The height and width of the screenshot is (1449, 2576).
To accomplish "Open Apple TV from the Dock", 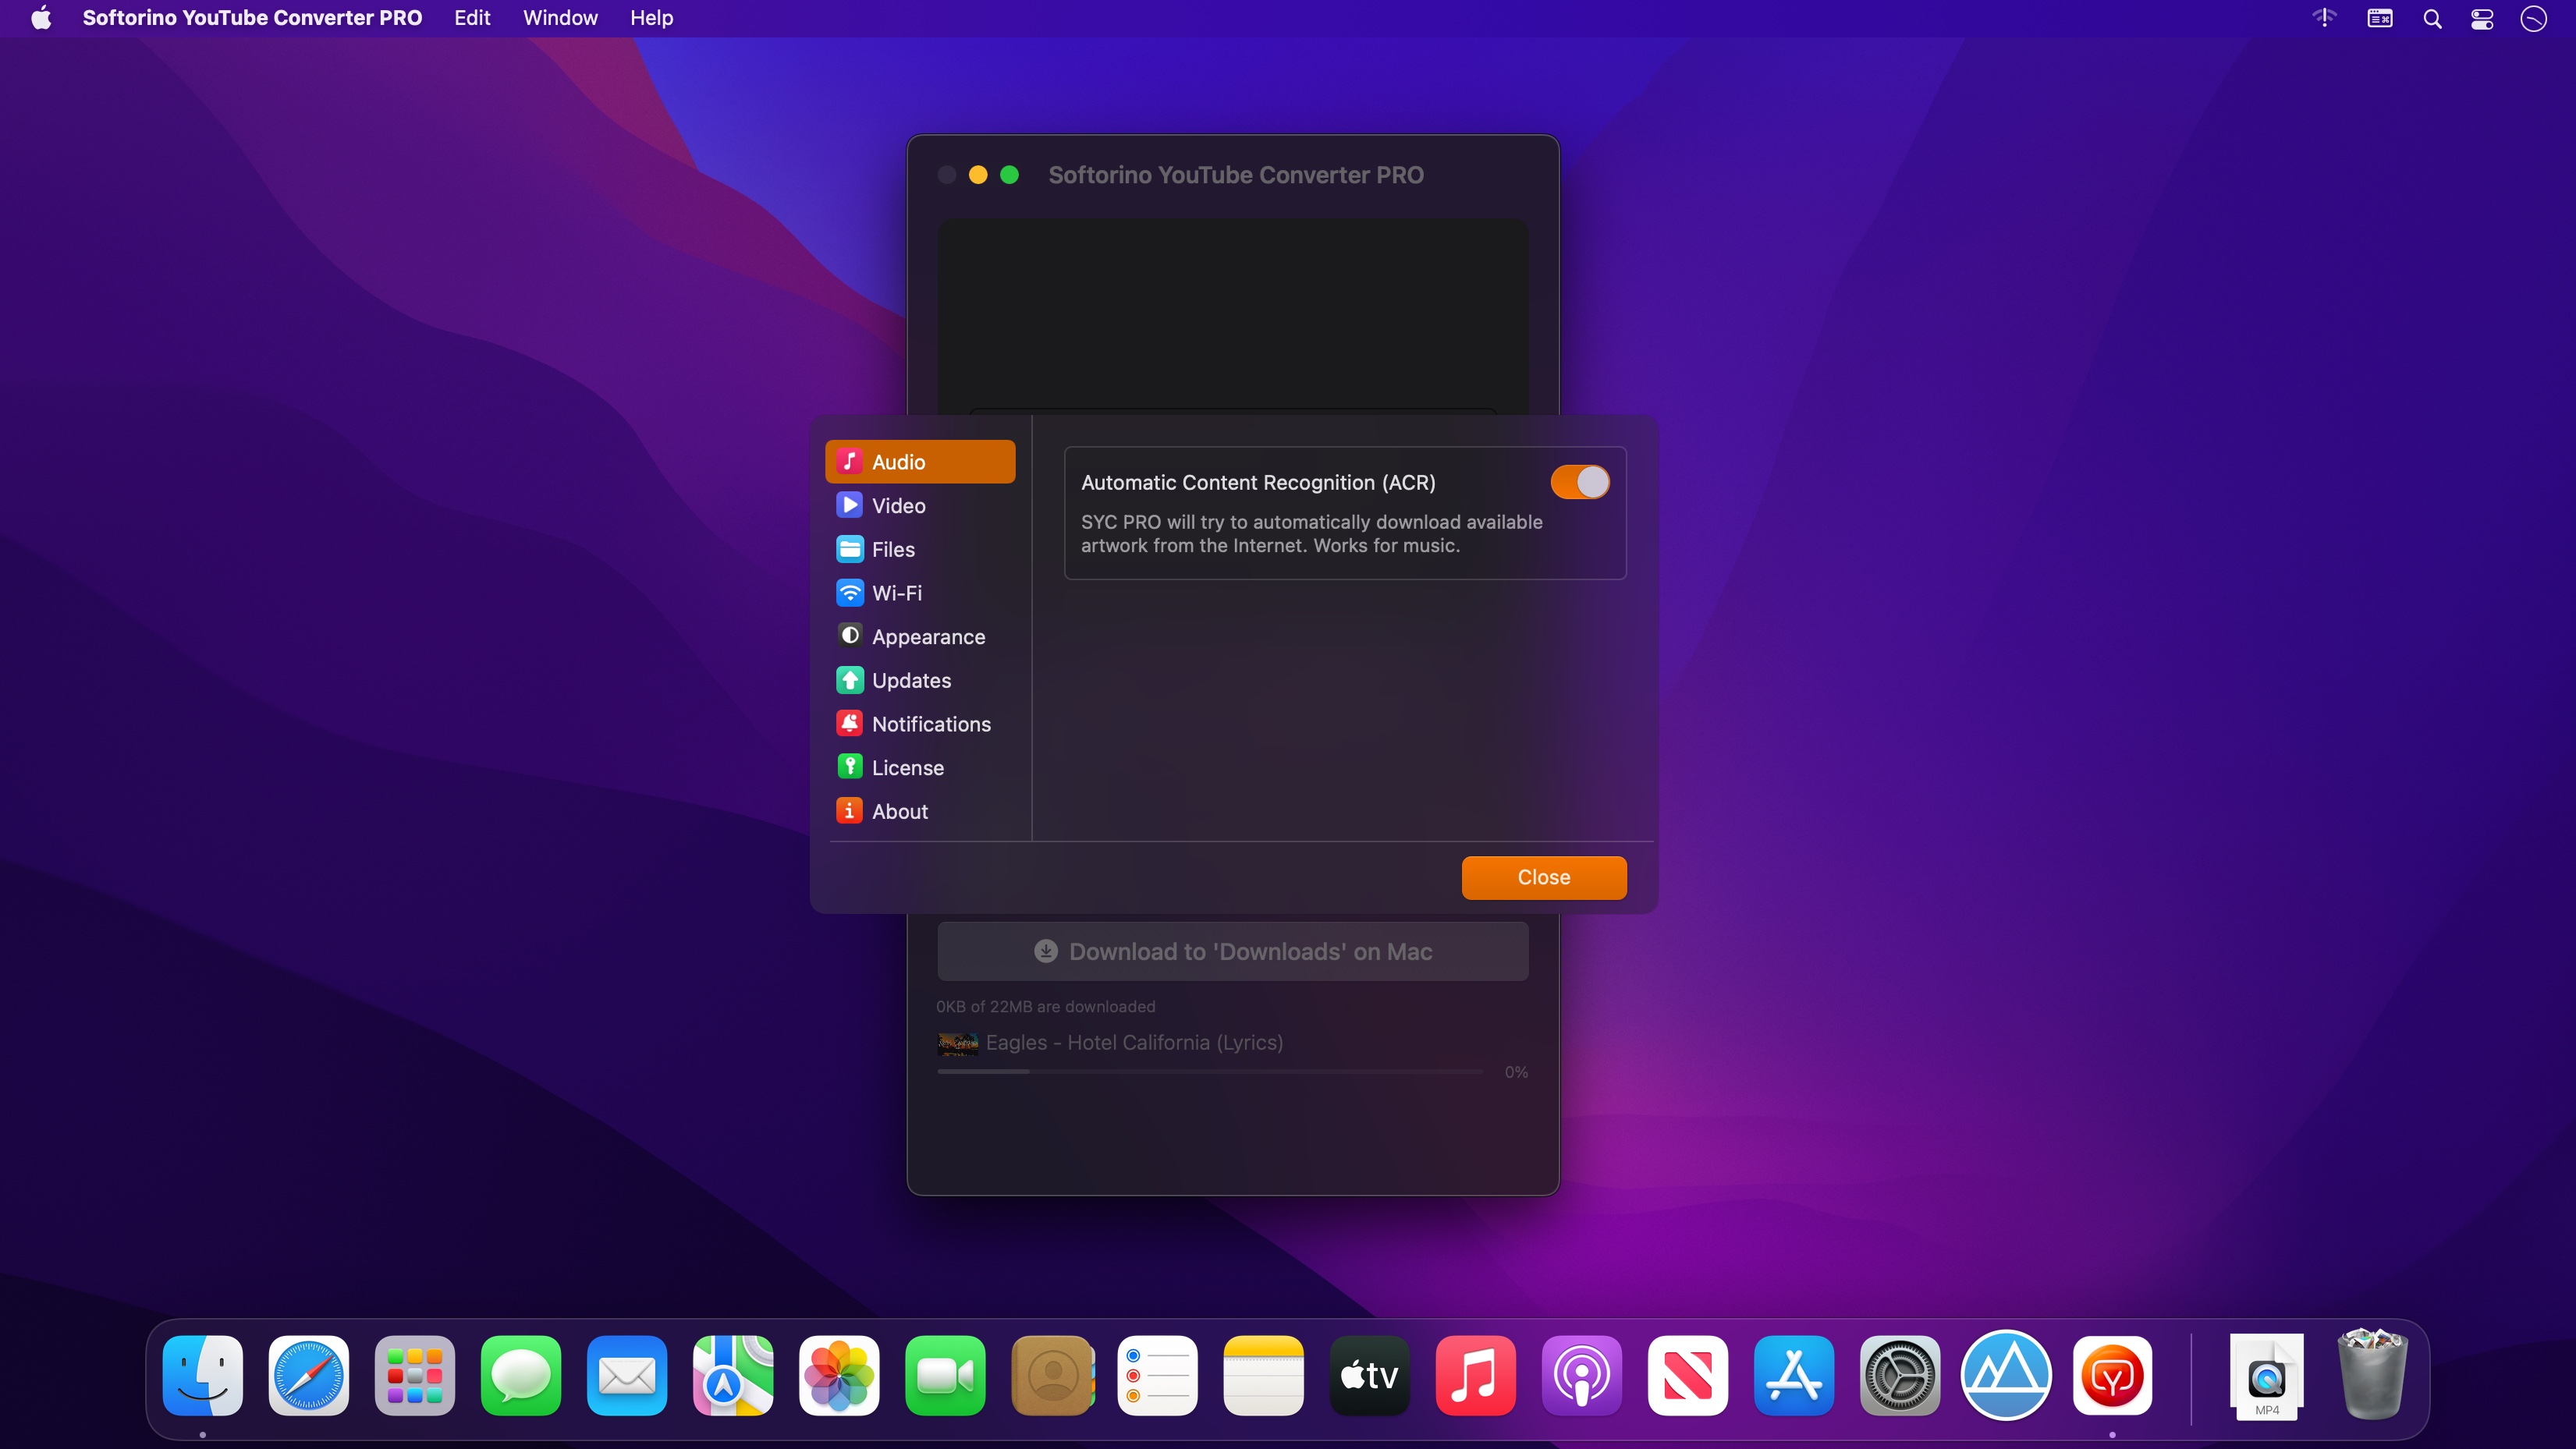I will point(1370,1376).
